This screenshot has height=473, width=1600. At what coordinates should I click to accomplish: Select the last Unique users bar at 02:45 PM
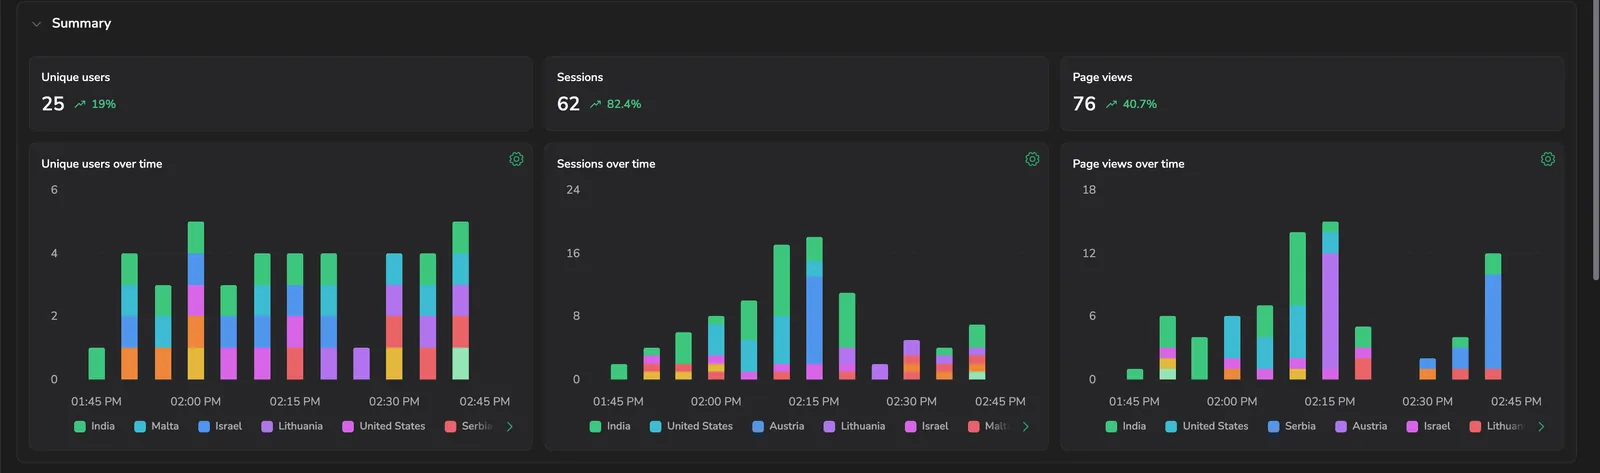pos(460,300)
